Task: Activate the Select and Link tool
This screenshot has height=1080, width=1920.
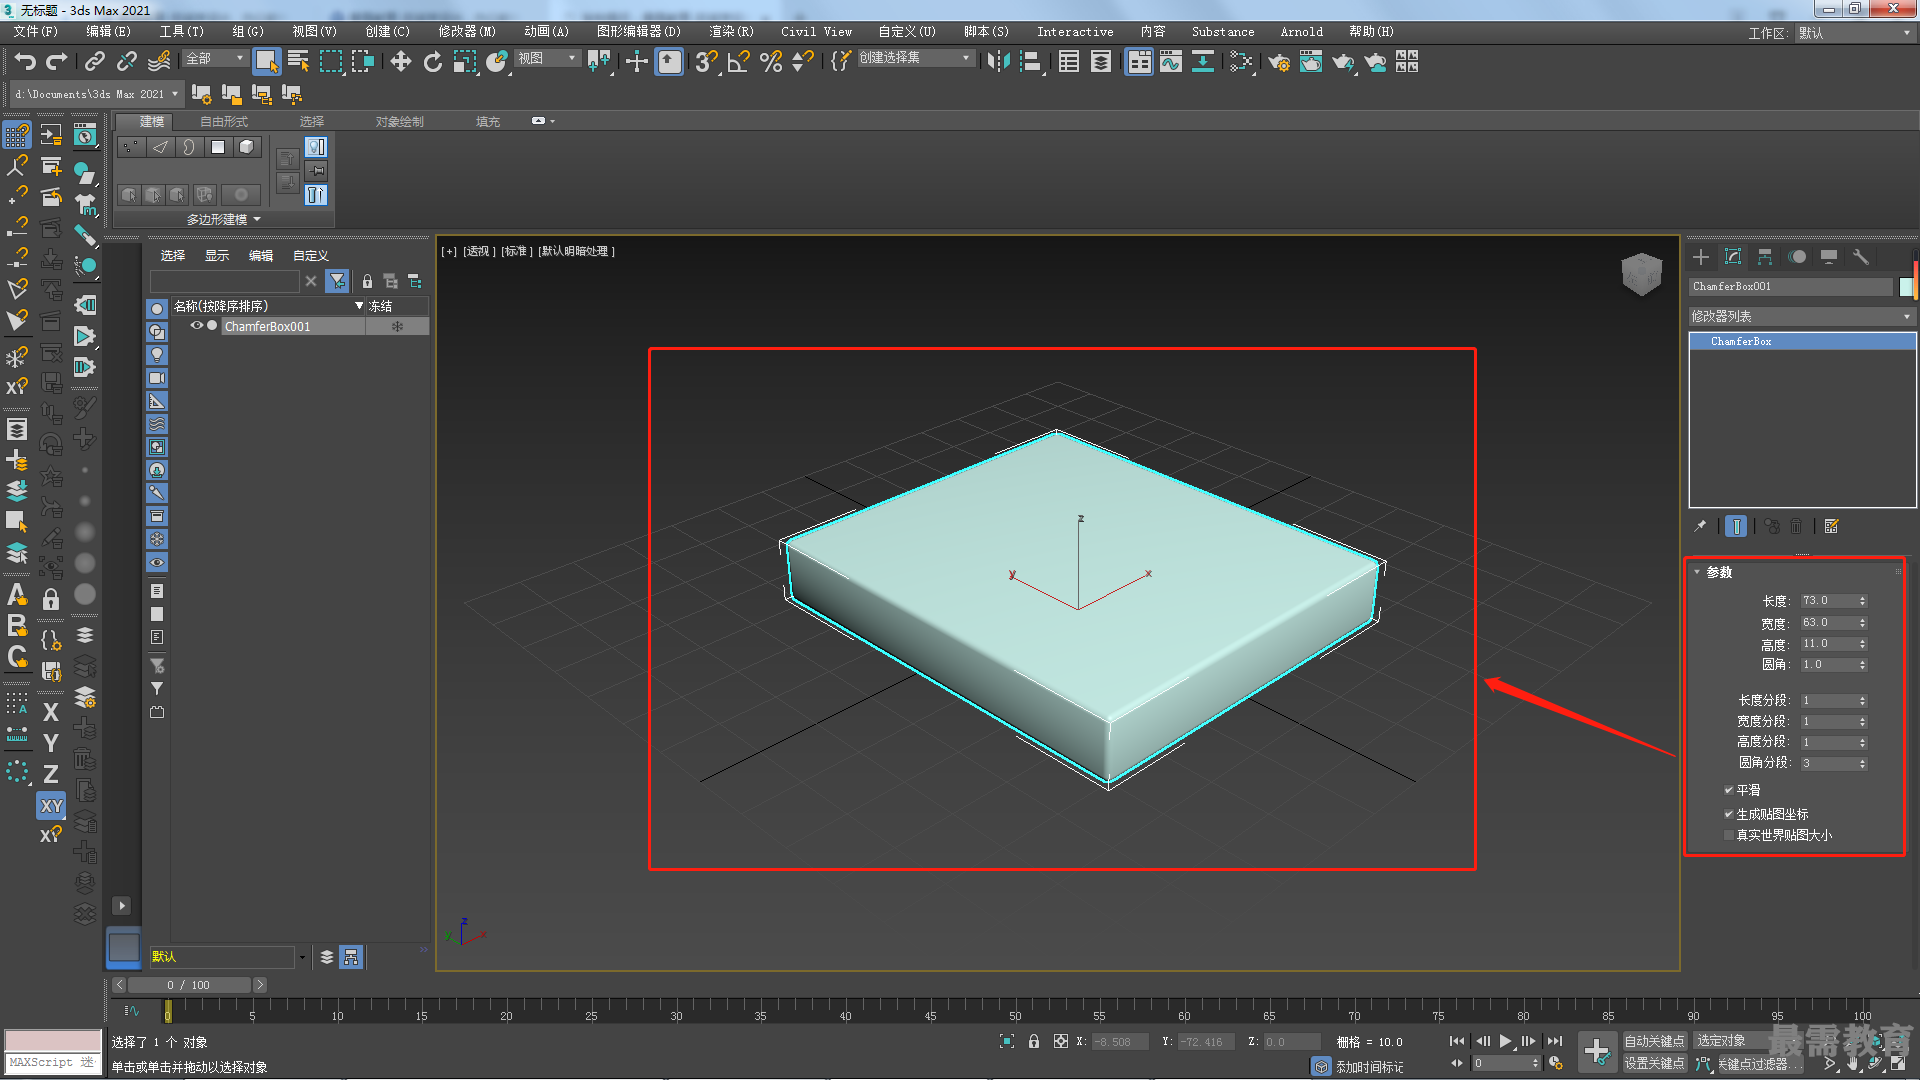Action: pyautogui.click(x=95, y=62)
